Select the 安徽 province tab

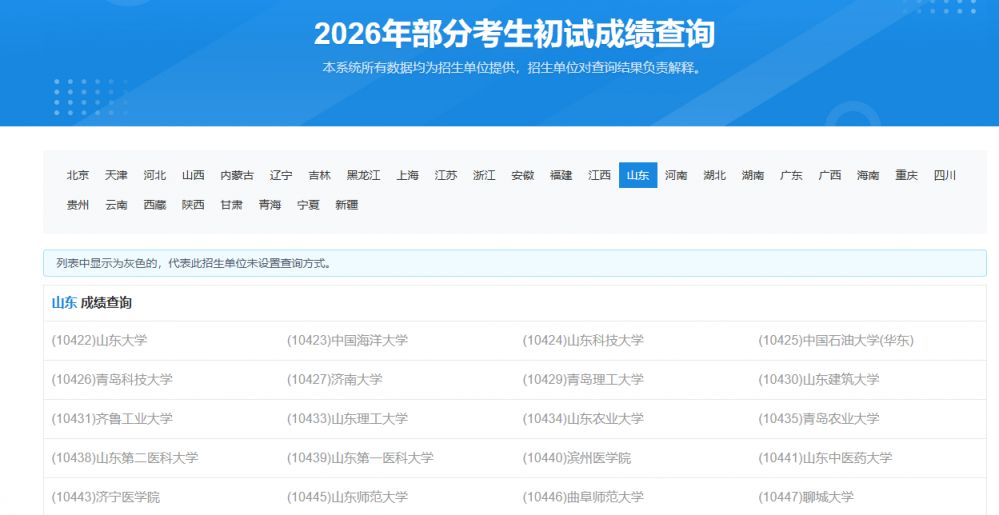[x=522, y=175]
